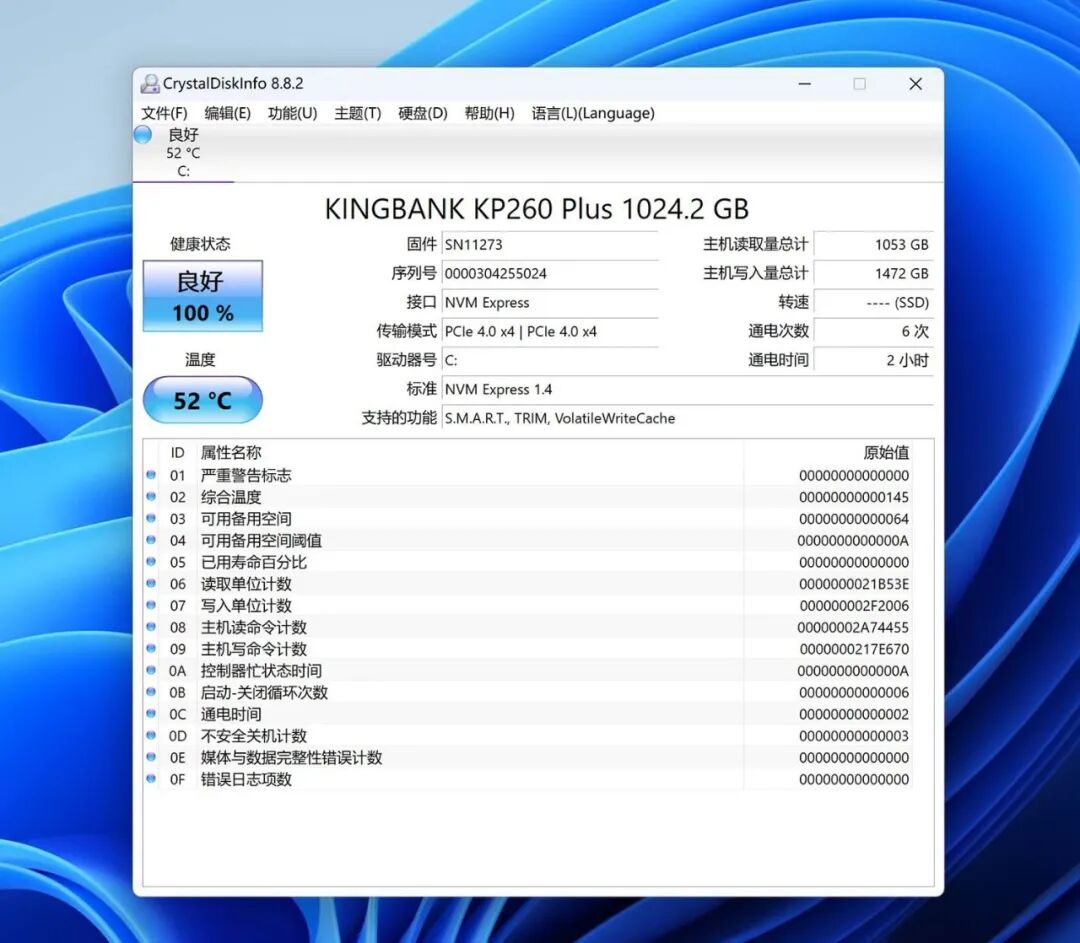Click raw value 00000000000064
The image size is (1080, 943).
click(853, 519)
